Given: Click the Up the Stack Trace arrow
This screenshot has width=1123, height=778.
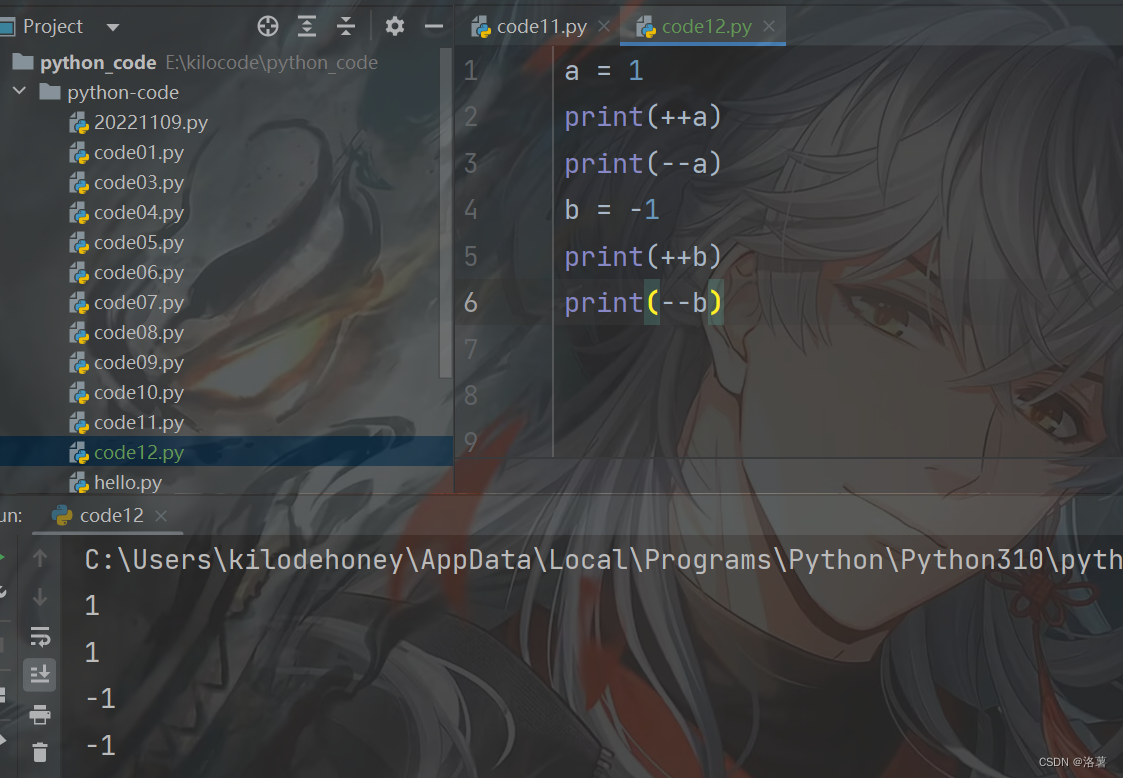Looking at the screenshot, I should tap(40, 558).
